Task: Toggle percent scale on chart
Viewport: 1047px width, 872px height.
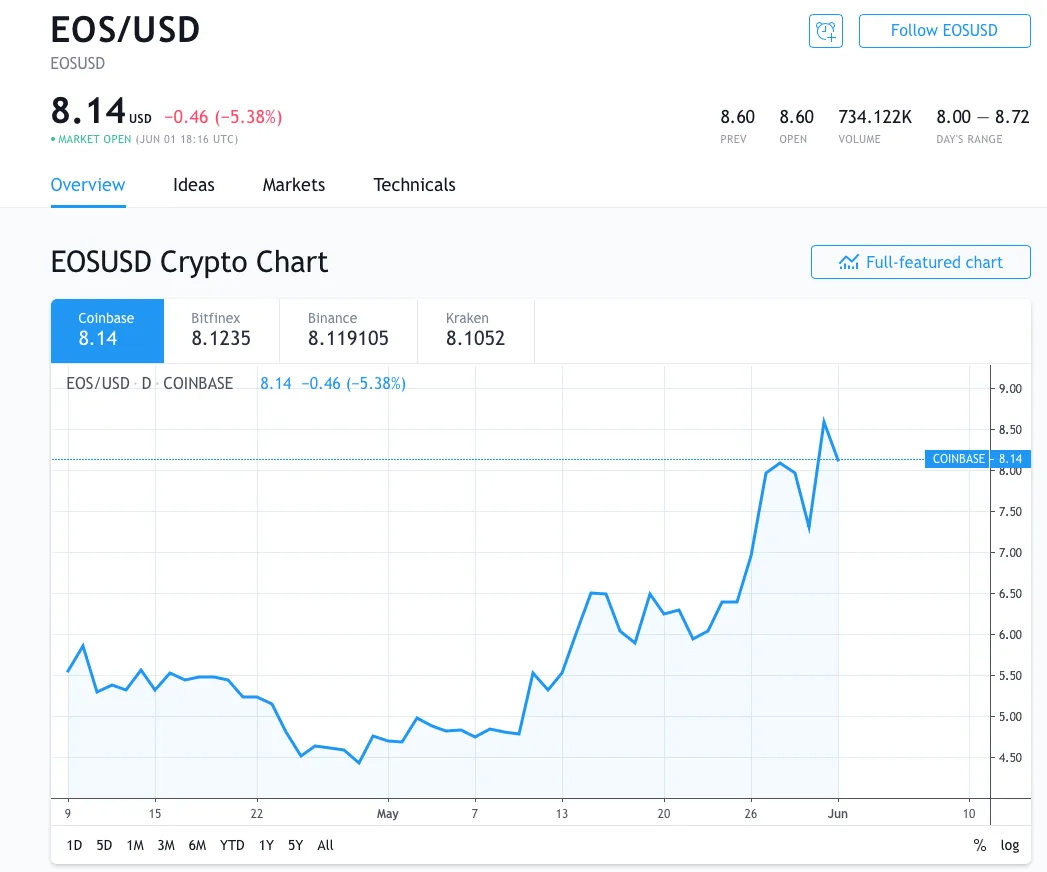Action: [980, 845]
